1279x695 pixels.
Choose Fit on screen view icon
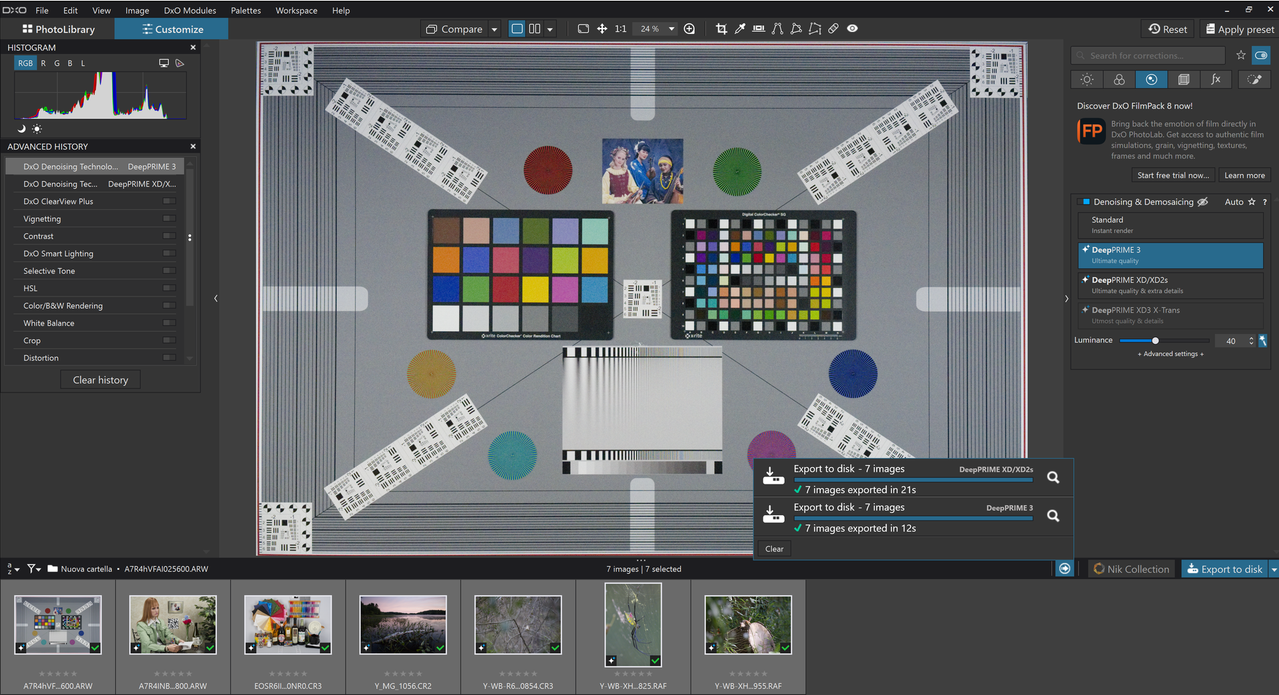583,29
